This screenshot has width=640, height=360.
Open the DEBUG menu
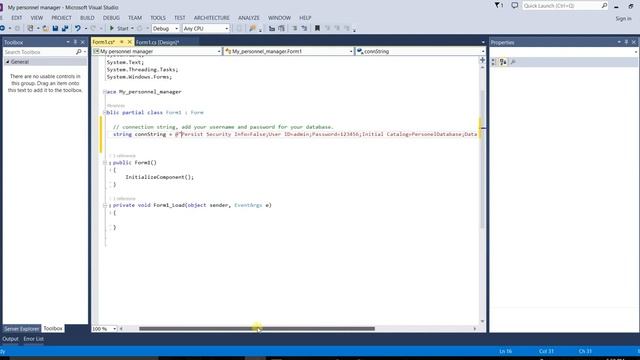(x=111, y=18)
